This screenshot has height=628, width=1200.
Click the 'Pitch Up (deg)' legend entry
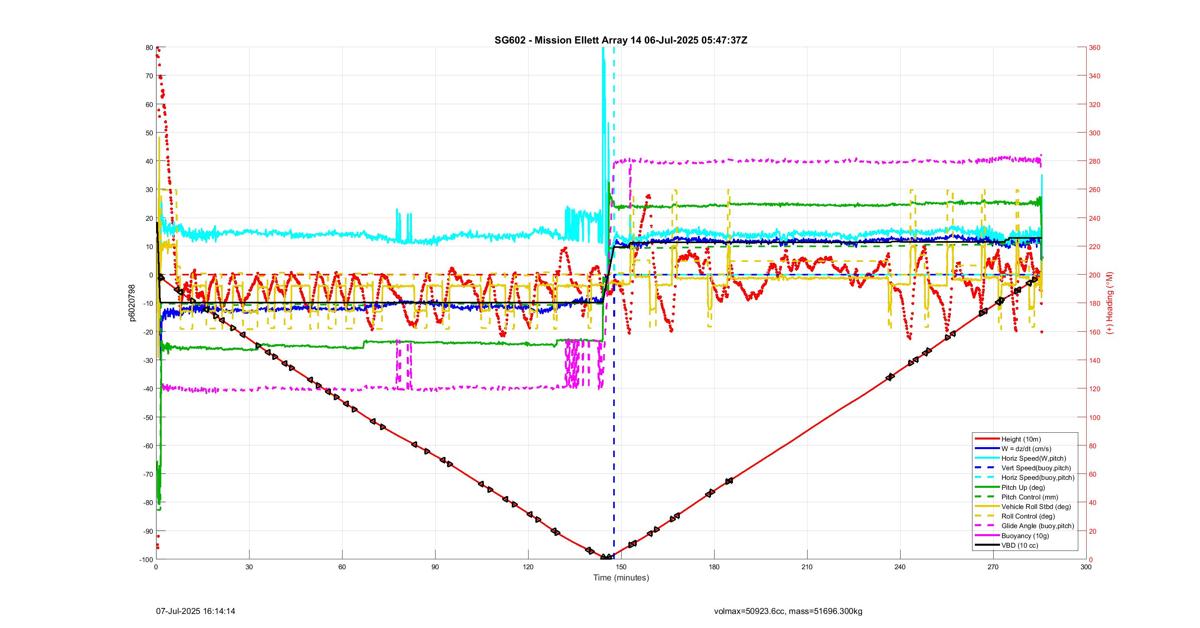coord(1023,487)
